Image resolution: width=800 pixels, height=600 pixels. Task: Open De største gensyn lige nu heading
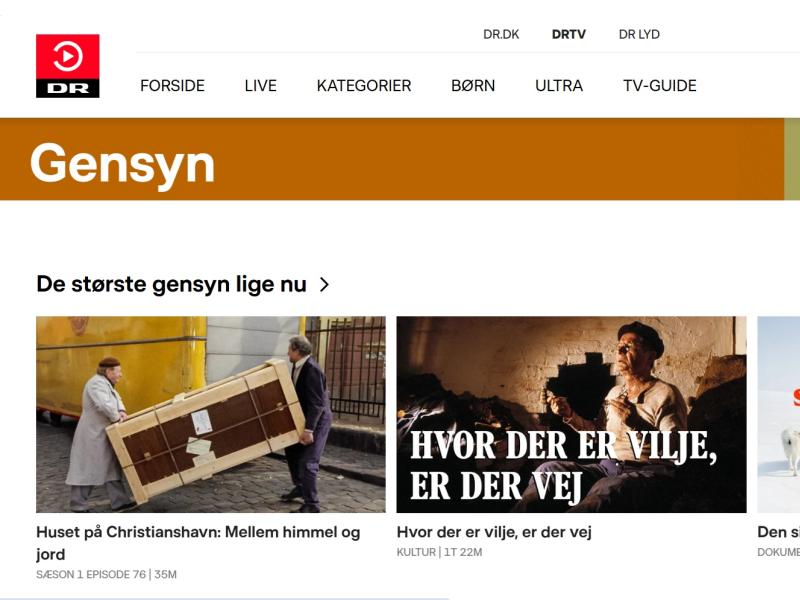(x=171, y=284)
